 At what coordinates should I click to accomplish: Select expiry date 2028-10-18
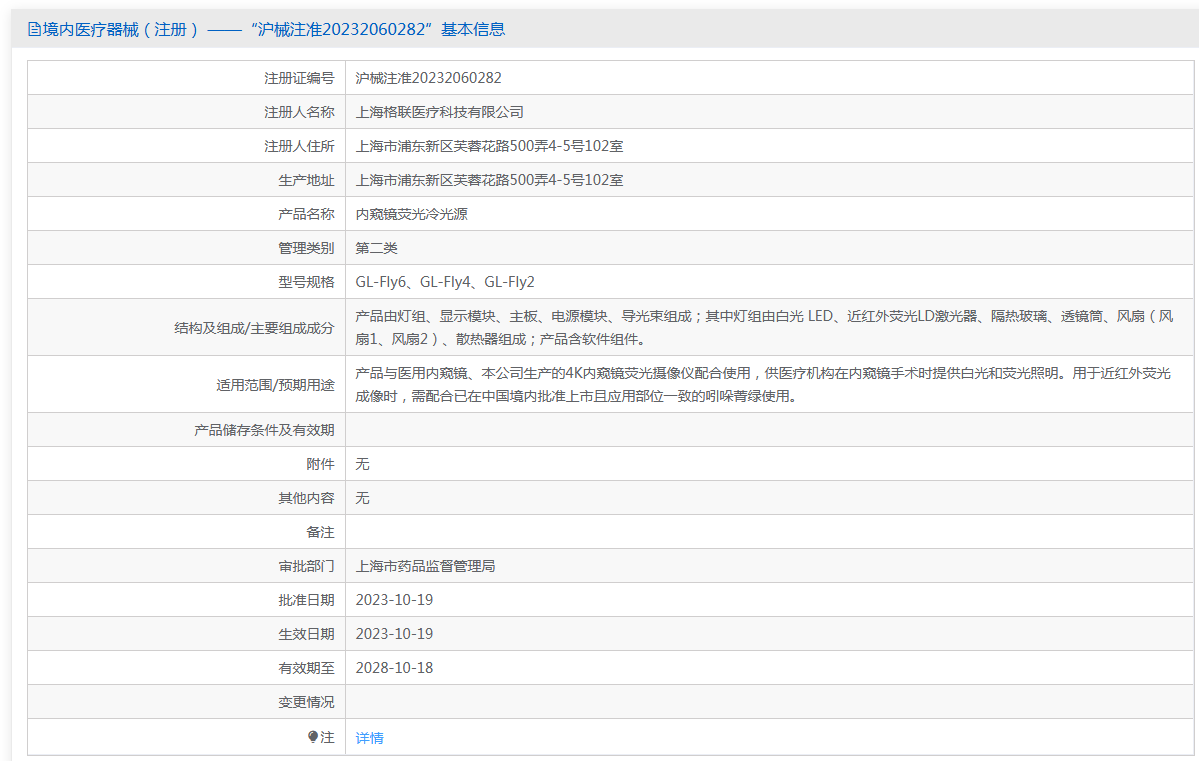pos(394,668)
